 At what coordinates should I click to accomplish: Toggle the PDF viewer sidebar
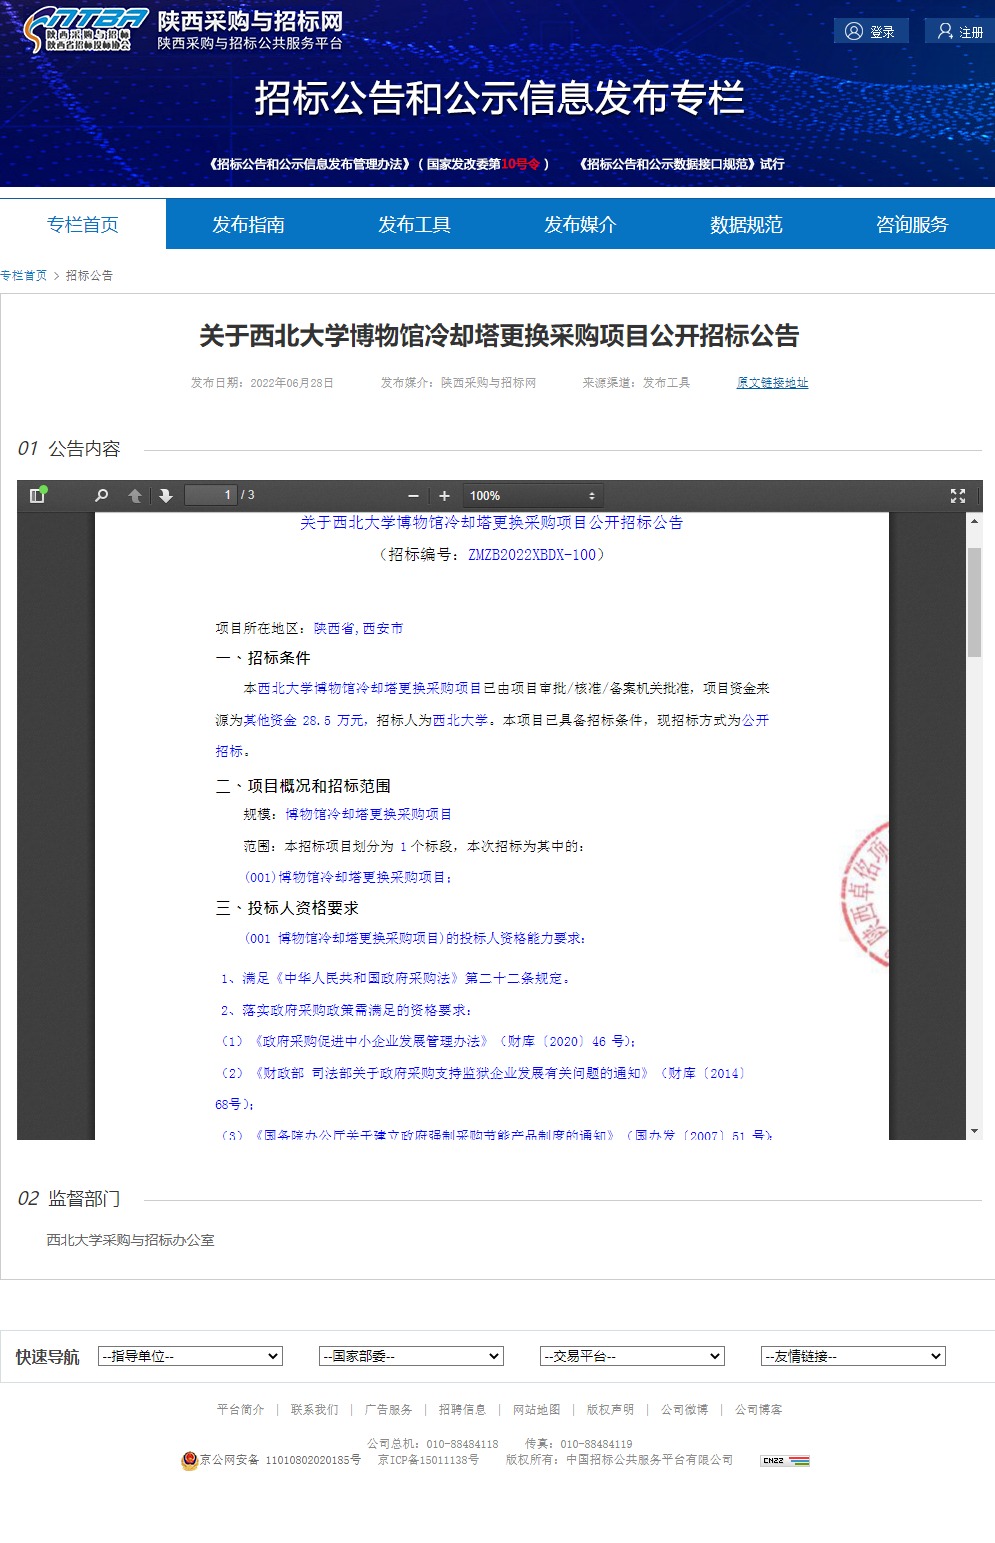coord(38,495)
